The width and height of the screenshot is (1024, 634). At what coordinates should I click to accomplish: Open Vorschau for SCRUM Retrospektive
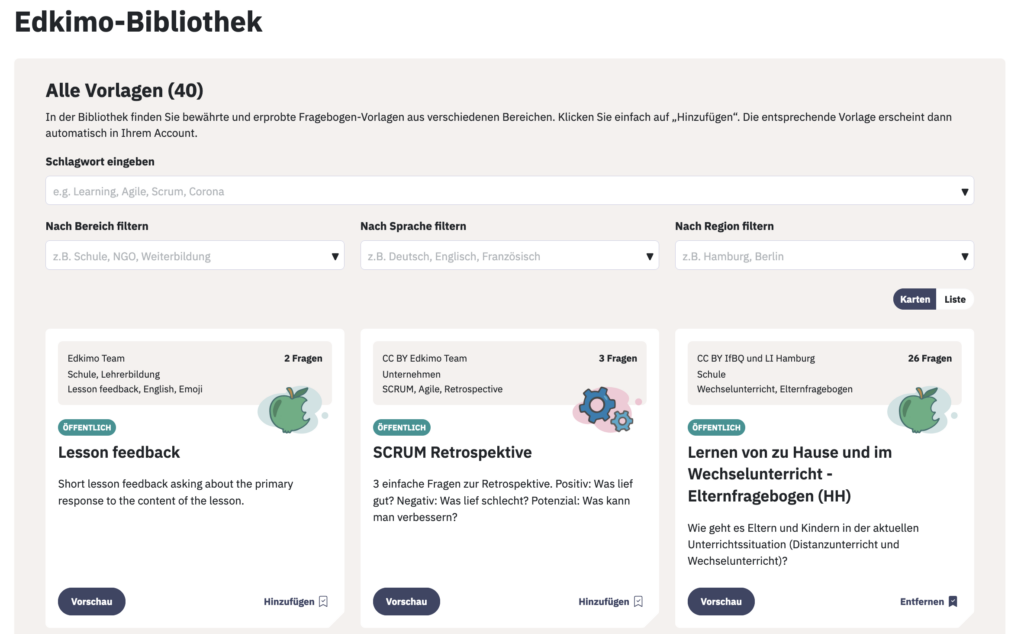[406, 601]
